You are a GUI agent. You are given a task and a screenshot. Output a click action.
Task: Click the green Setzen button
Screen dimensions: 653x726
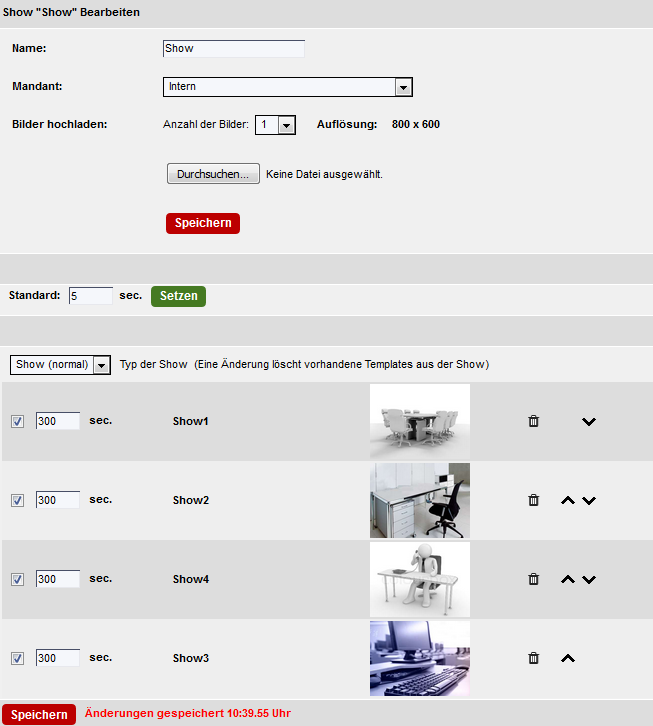178,296
